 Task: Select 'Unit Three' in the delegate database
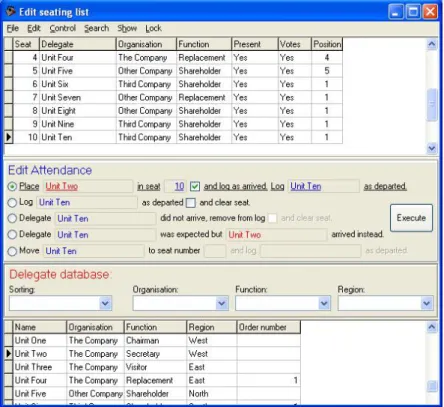click(40, 367)
